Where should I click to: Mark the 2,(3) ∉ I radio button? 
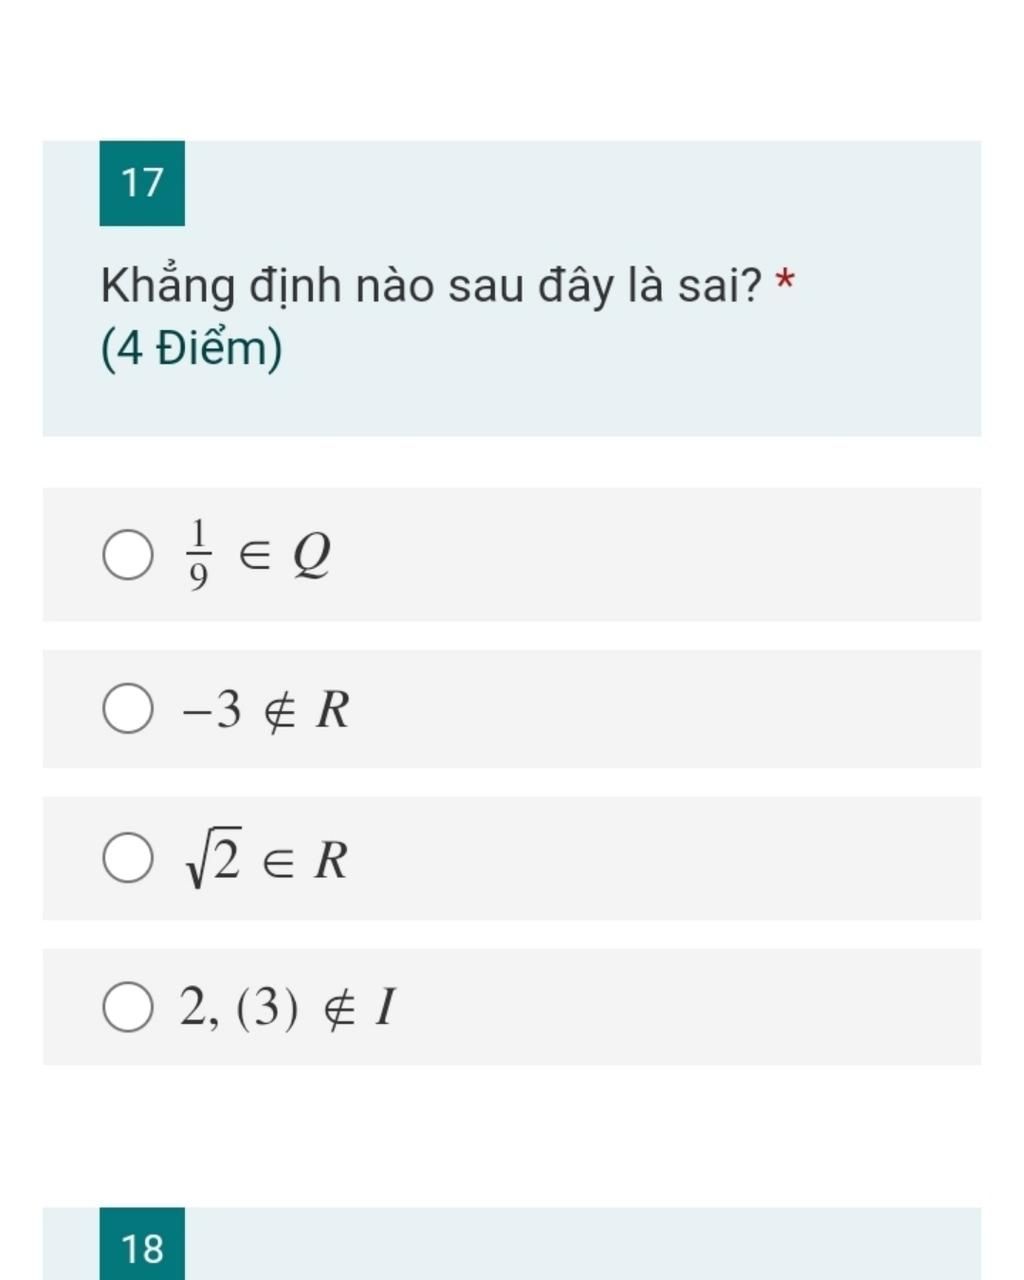(128, 1007)
